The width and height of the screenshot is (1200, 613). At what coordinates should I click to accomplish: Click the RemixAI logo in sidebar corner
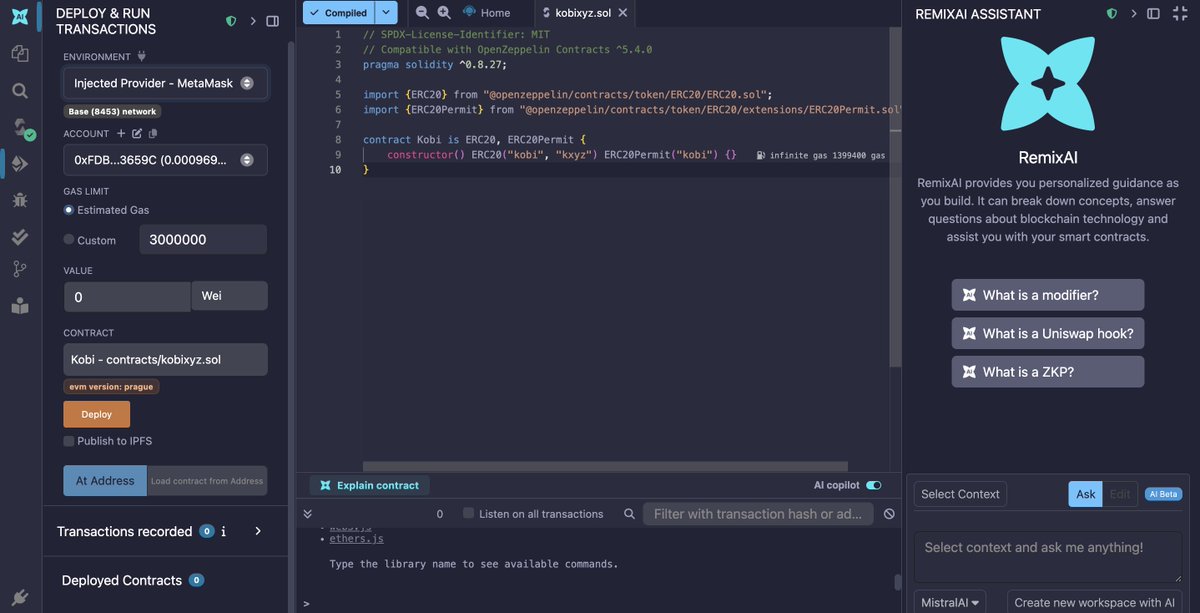point(20,17)
